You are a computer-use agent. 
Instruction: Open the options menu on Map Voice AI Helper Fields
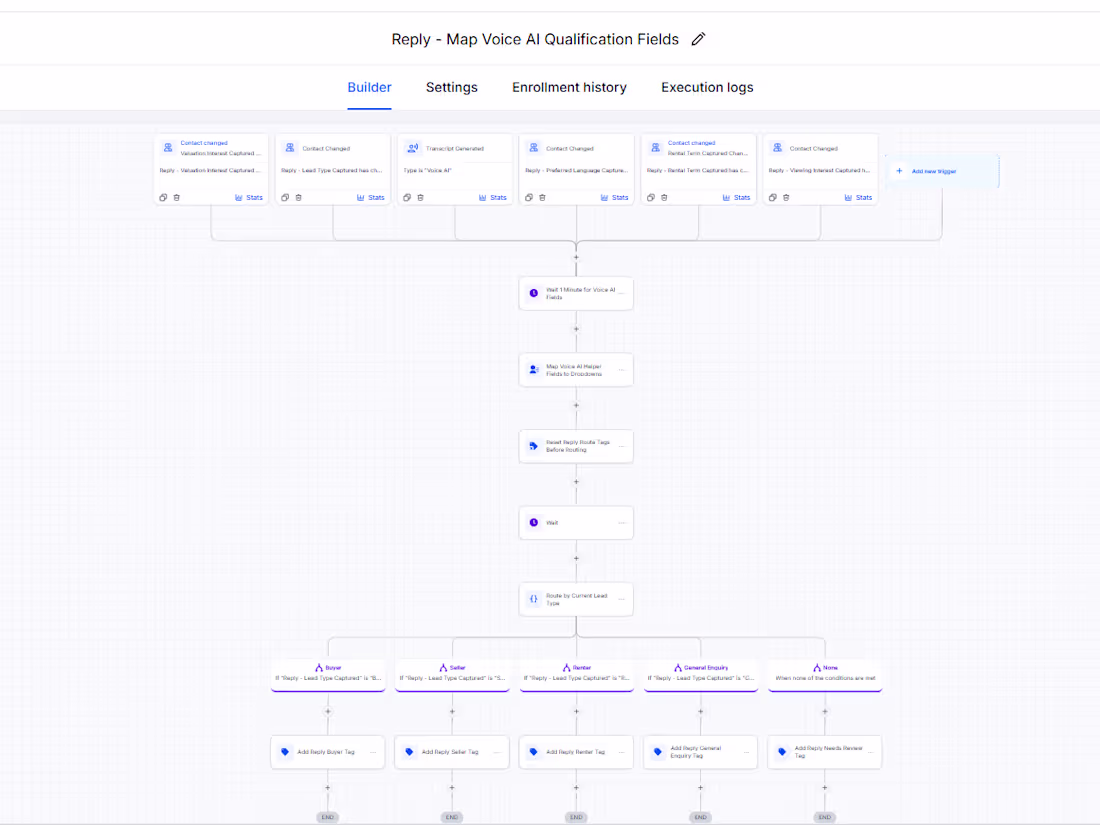click(x=622, y=370)
